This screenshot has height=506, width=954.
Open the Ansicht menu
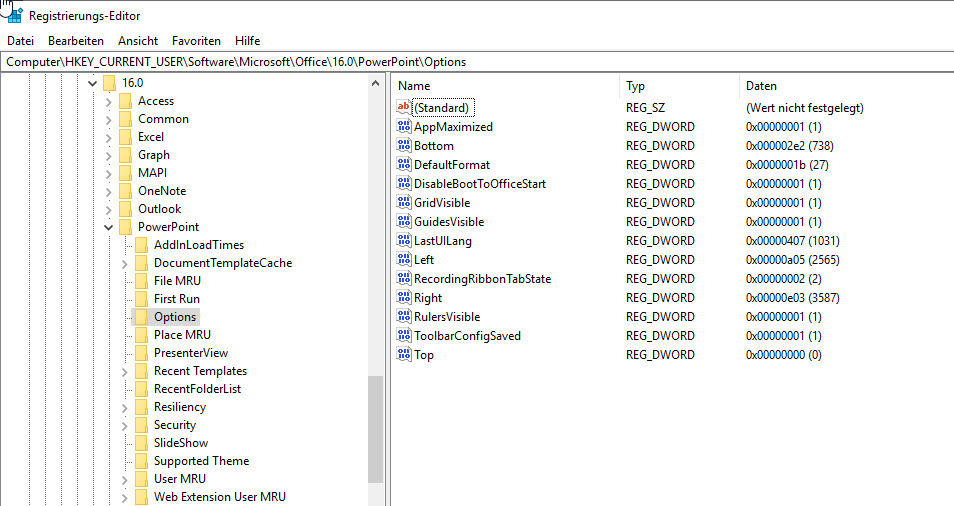click(138, 41)
